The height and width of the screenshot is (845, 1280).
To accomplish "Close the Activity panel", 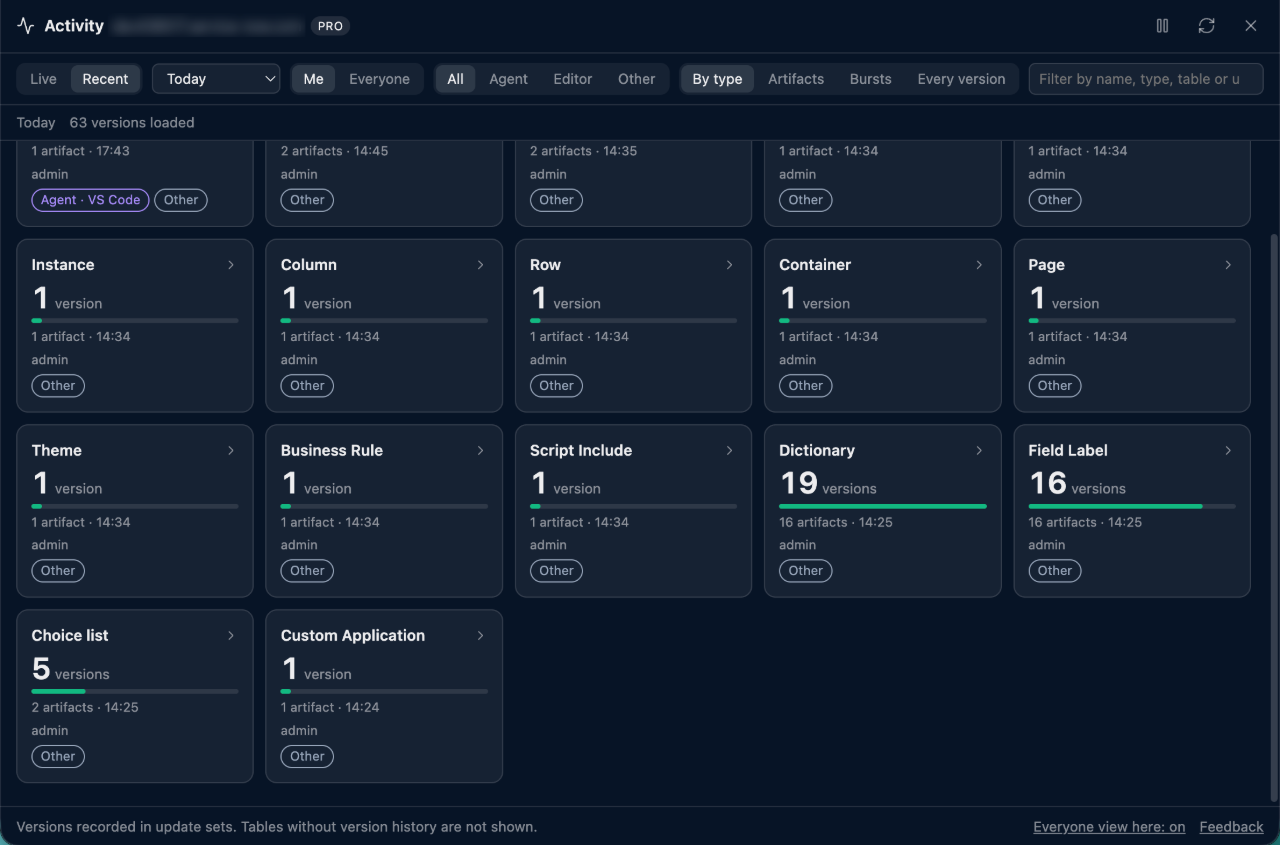I will point(1250,26).
